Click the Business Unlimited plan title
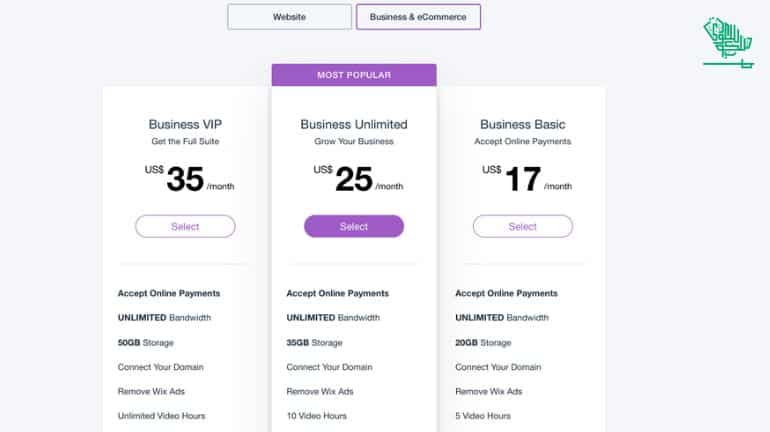 tap(354, 124)
